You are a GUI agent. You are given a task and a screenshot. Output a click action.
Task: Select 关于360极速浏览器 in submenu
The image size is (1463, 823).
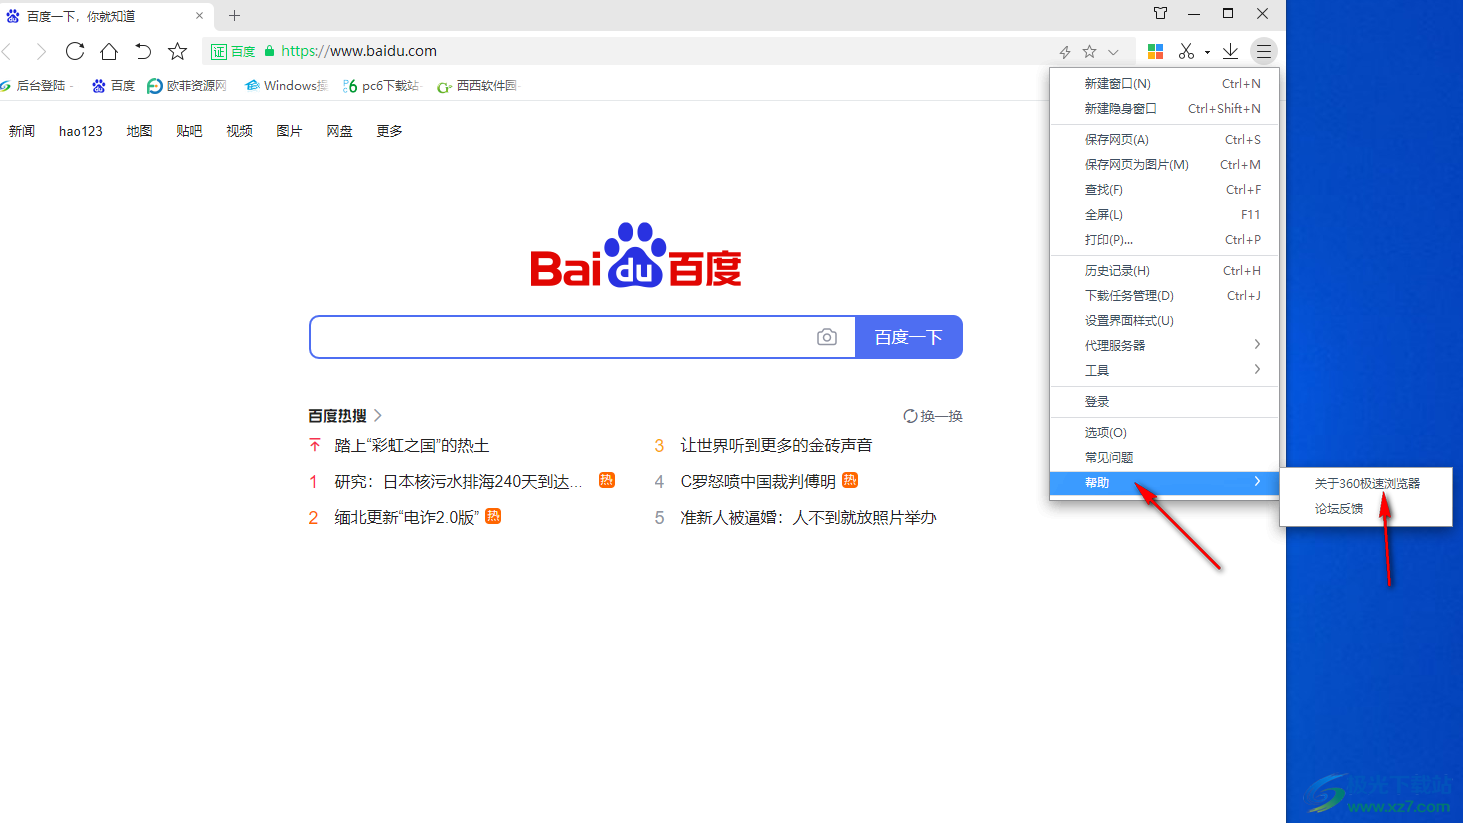pos(1366,484)
